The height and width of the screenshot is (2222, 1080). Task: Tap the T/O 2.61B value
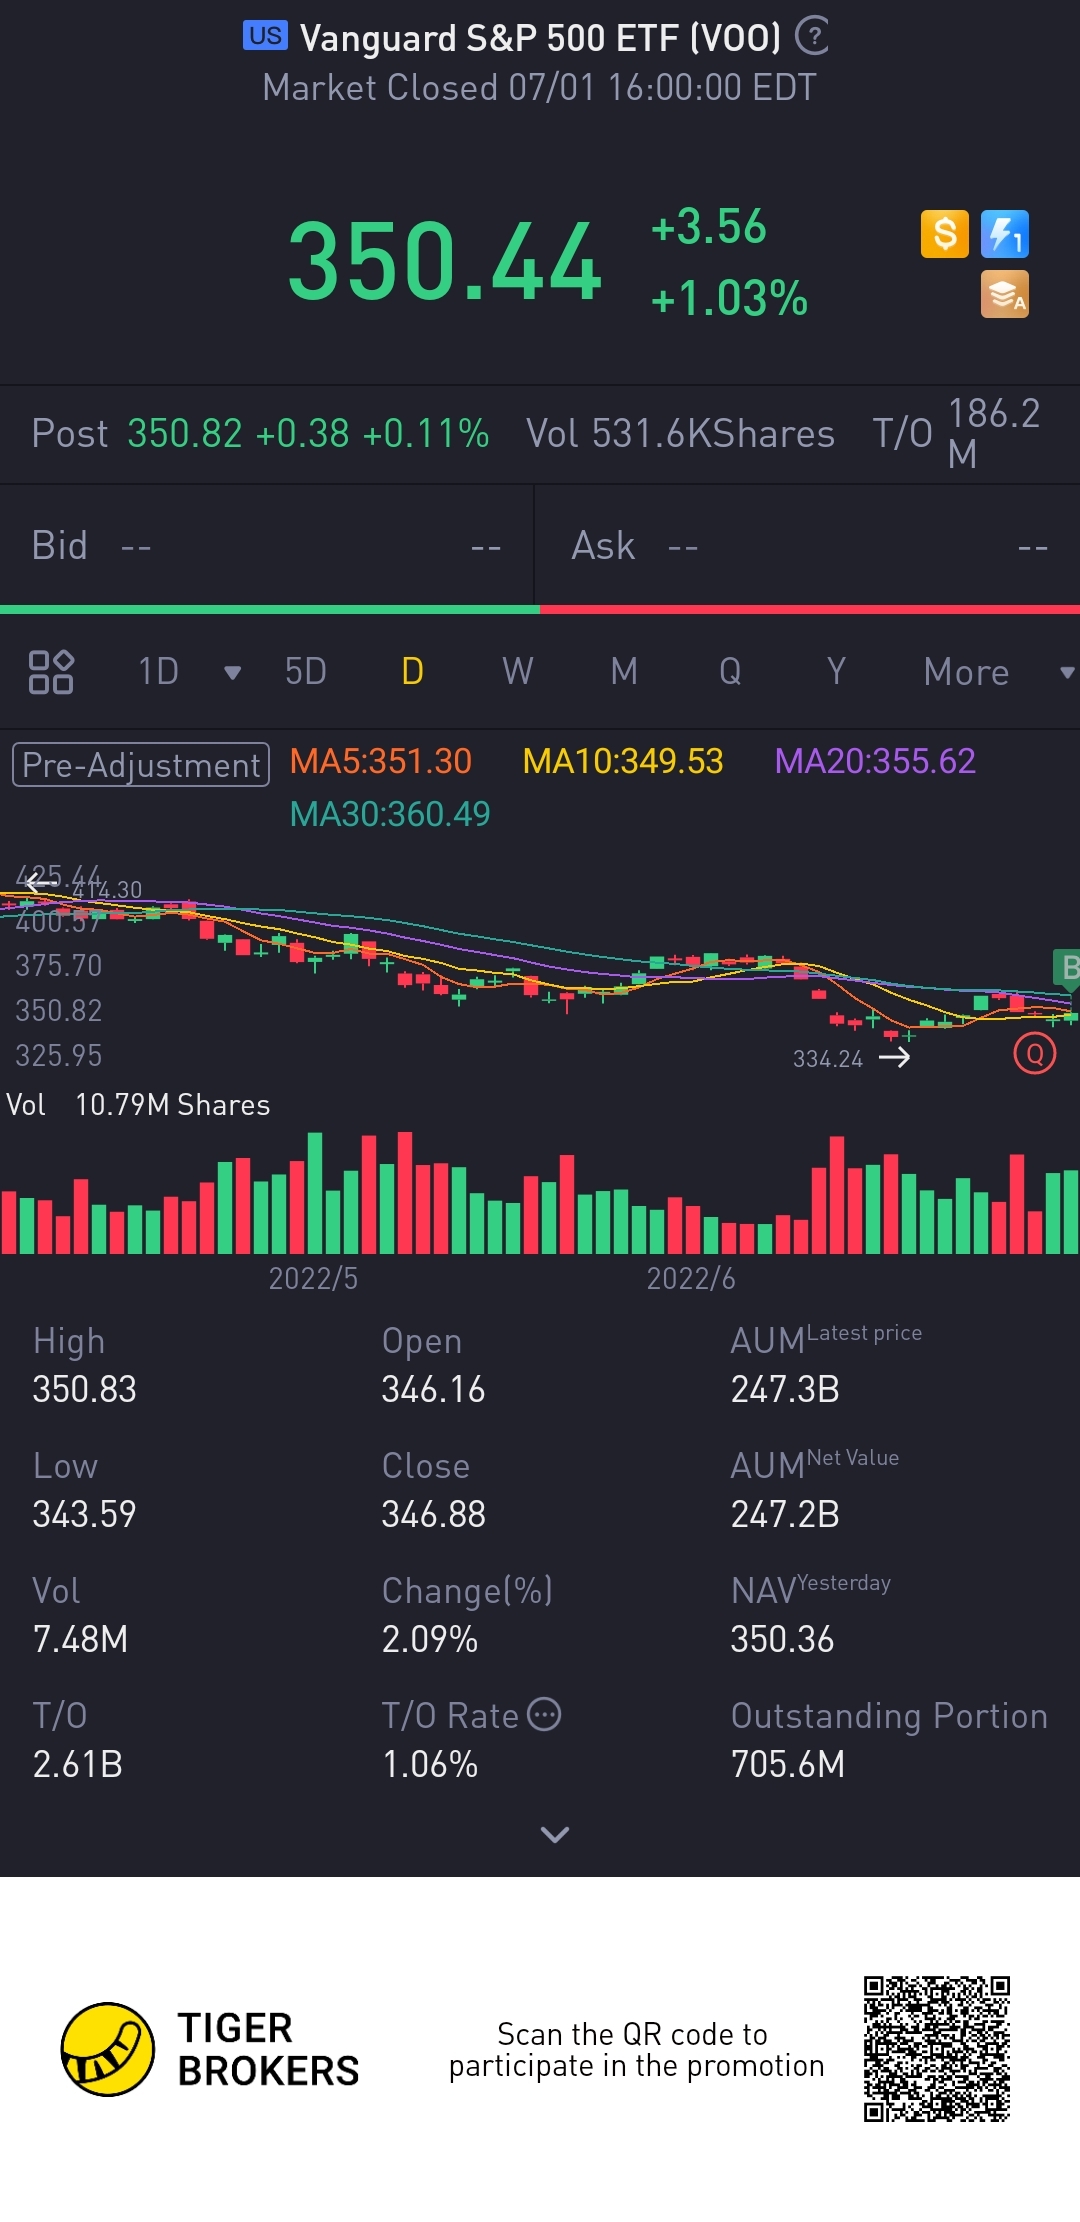coord(77,1764)
